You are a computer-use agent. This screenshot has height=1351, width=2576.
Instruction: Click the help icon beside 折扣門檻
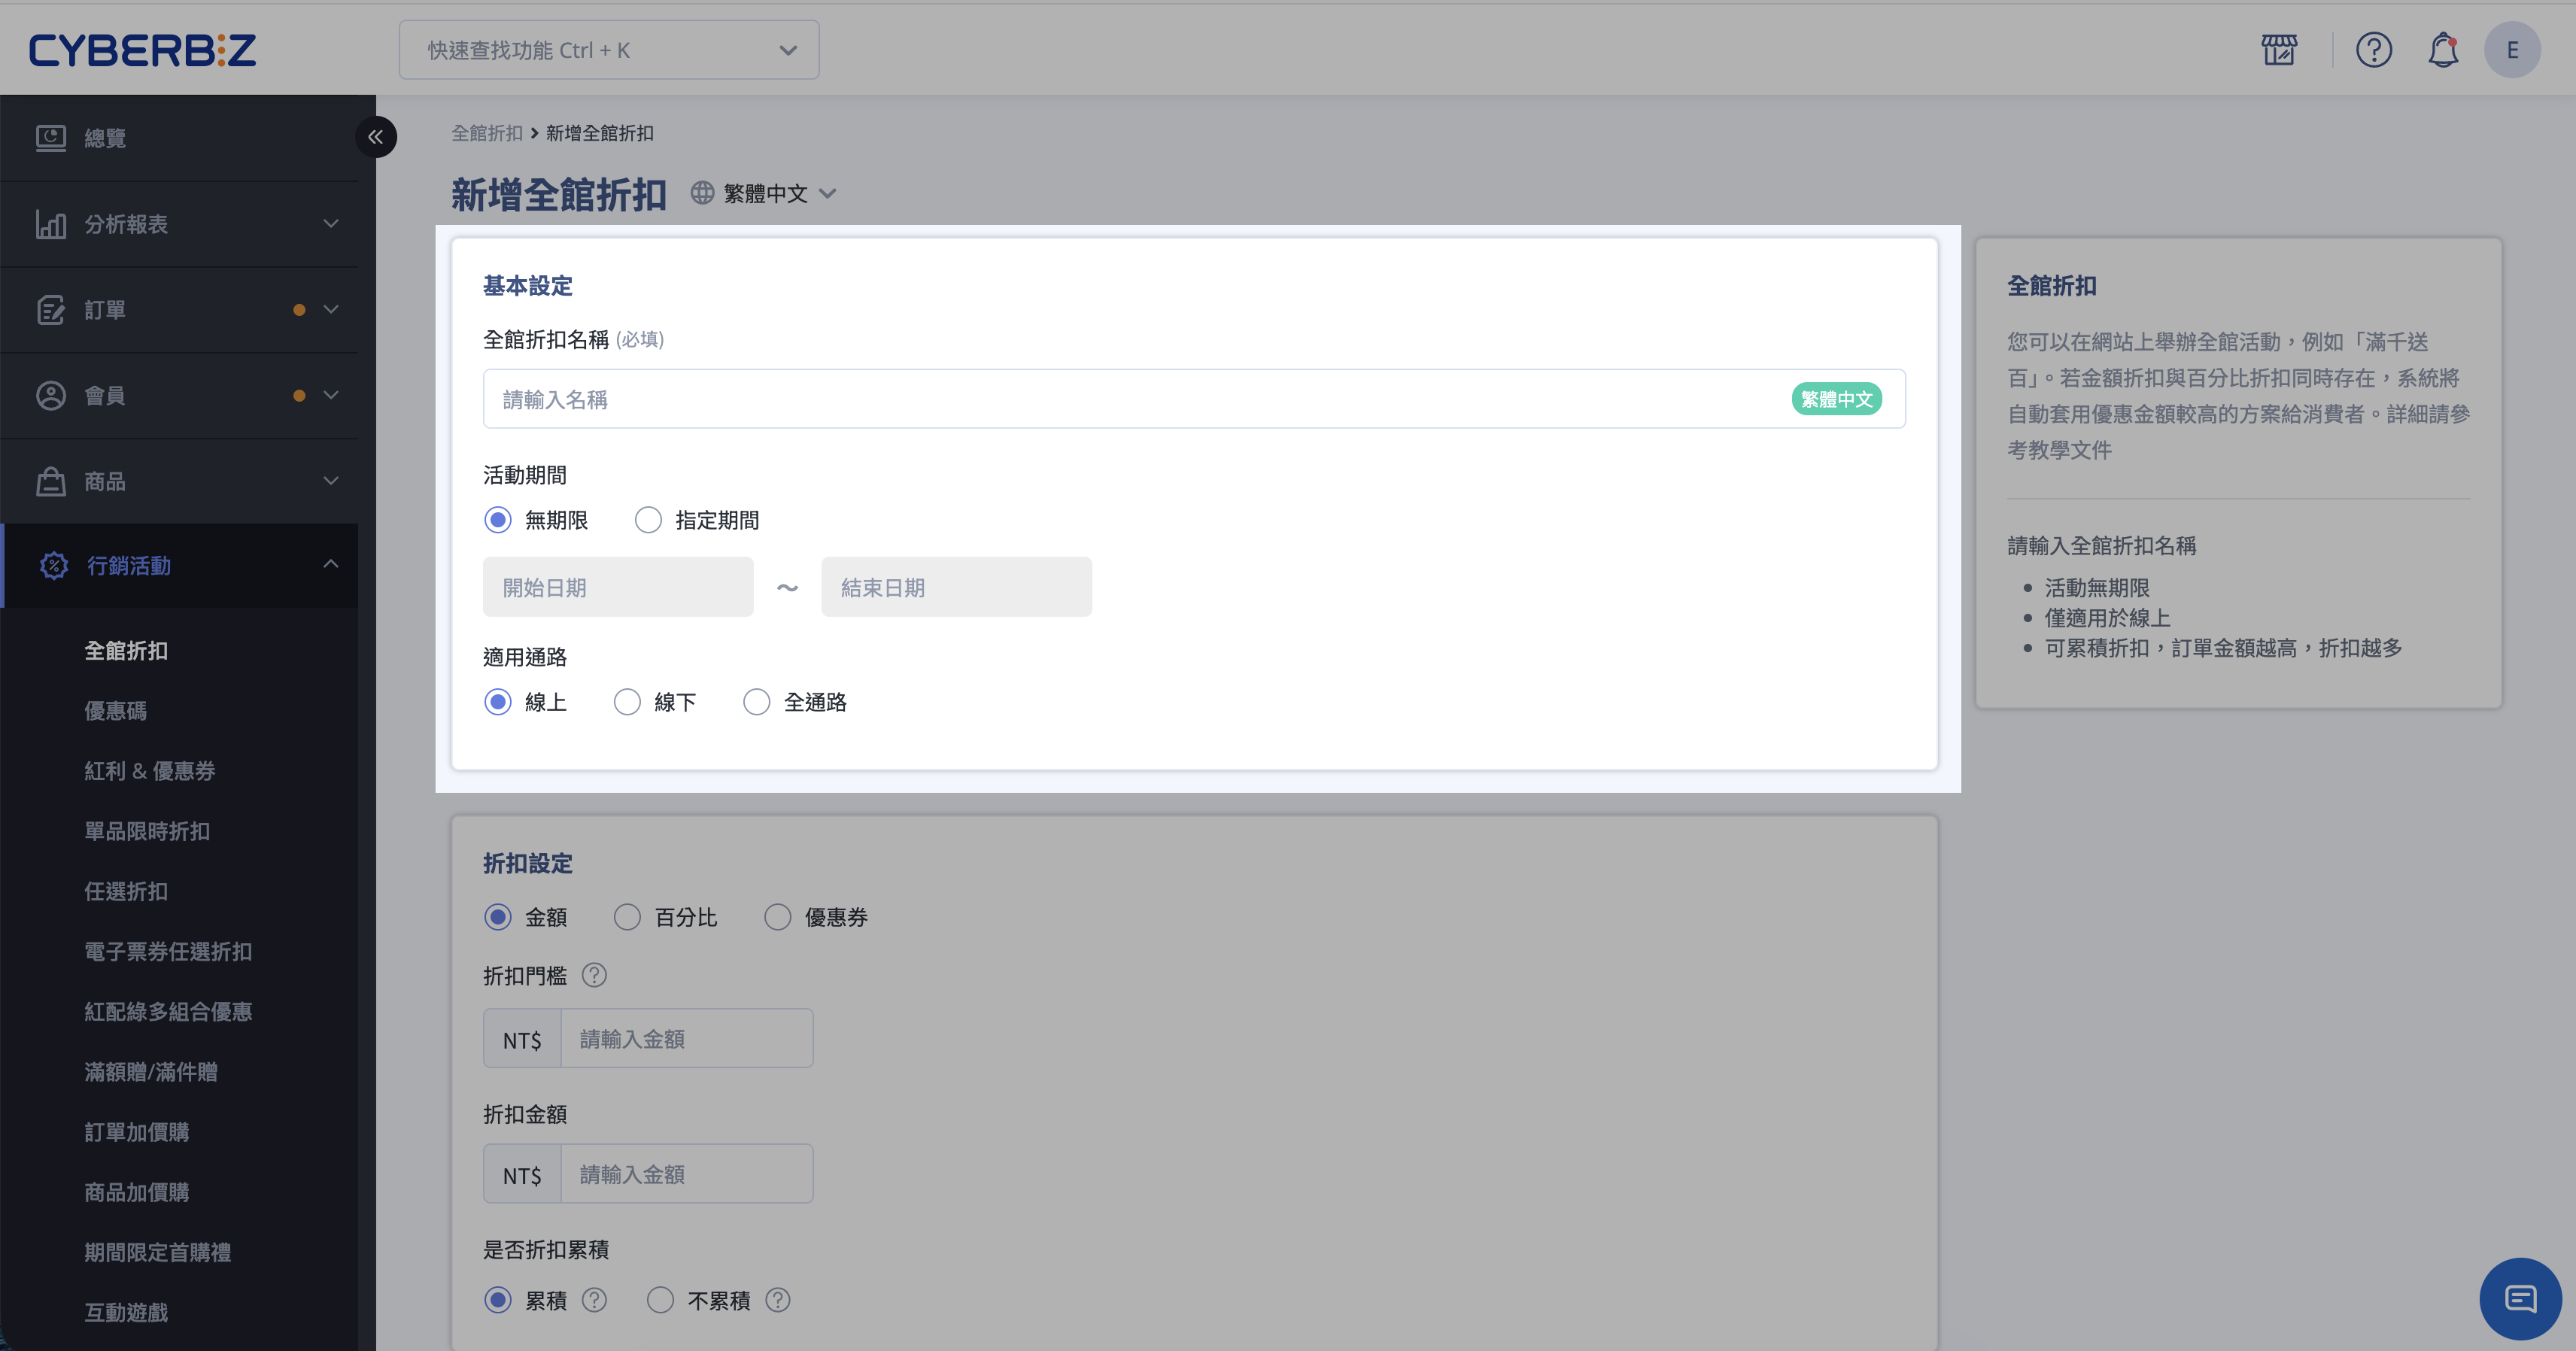pos(594,974)
